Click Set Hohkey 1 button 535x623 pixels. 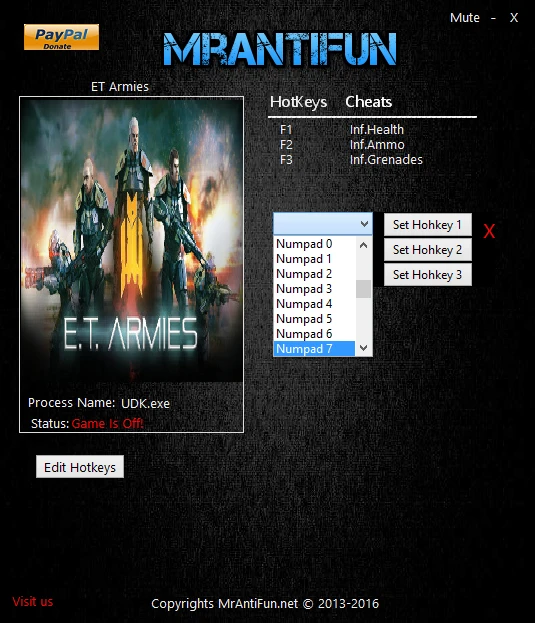pos(428,224)
